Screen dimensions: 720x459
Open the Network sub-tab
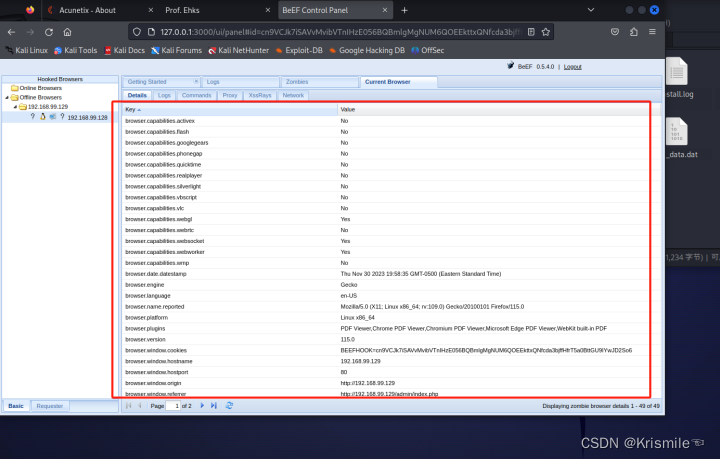tap(293, 95)
